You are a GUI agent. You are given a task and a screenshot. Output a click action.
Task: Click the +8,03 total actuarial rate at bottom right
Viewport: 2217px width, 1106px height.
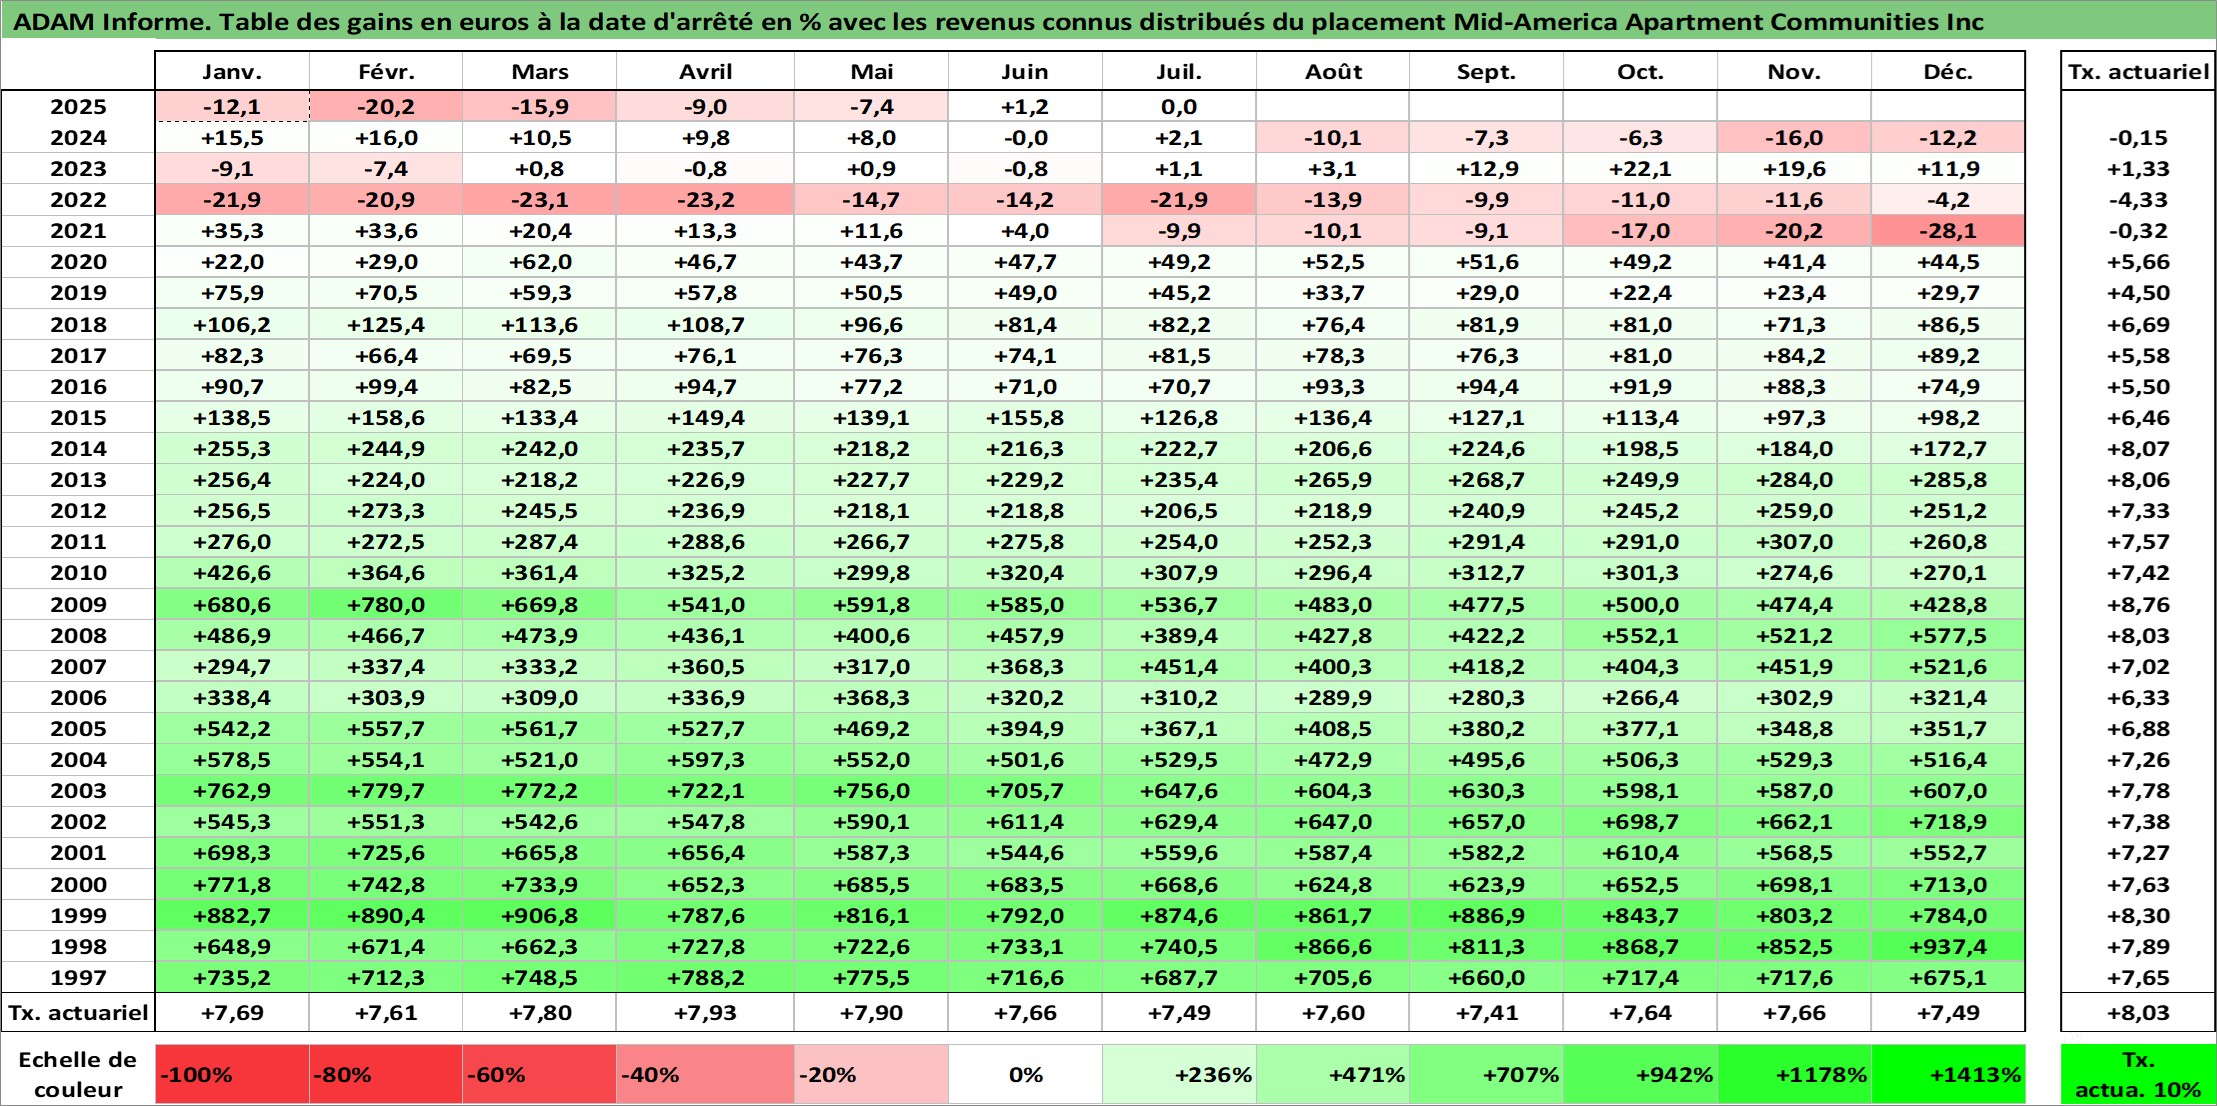click(2138, 1012)
